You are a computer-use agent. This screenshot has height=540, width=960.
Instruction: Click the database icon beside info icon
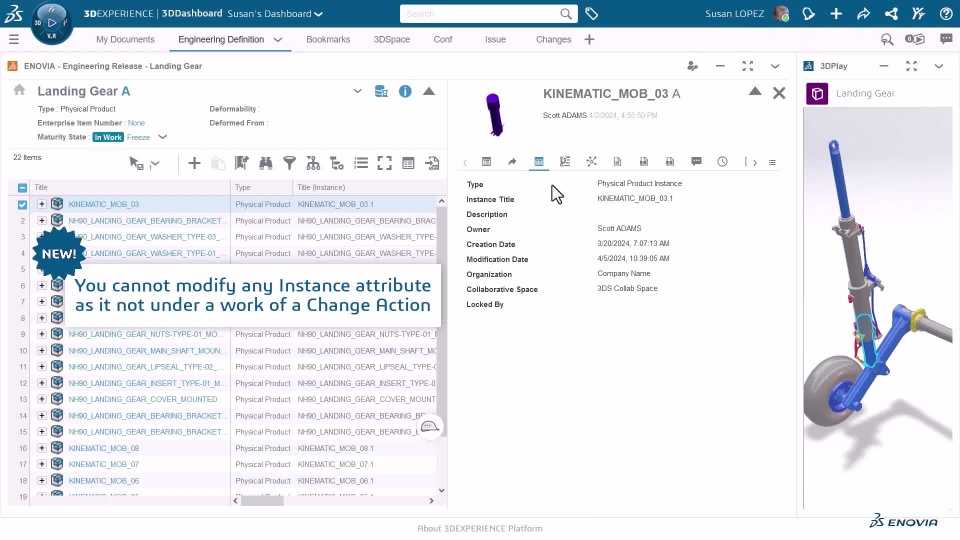tap(381, 92)
